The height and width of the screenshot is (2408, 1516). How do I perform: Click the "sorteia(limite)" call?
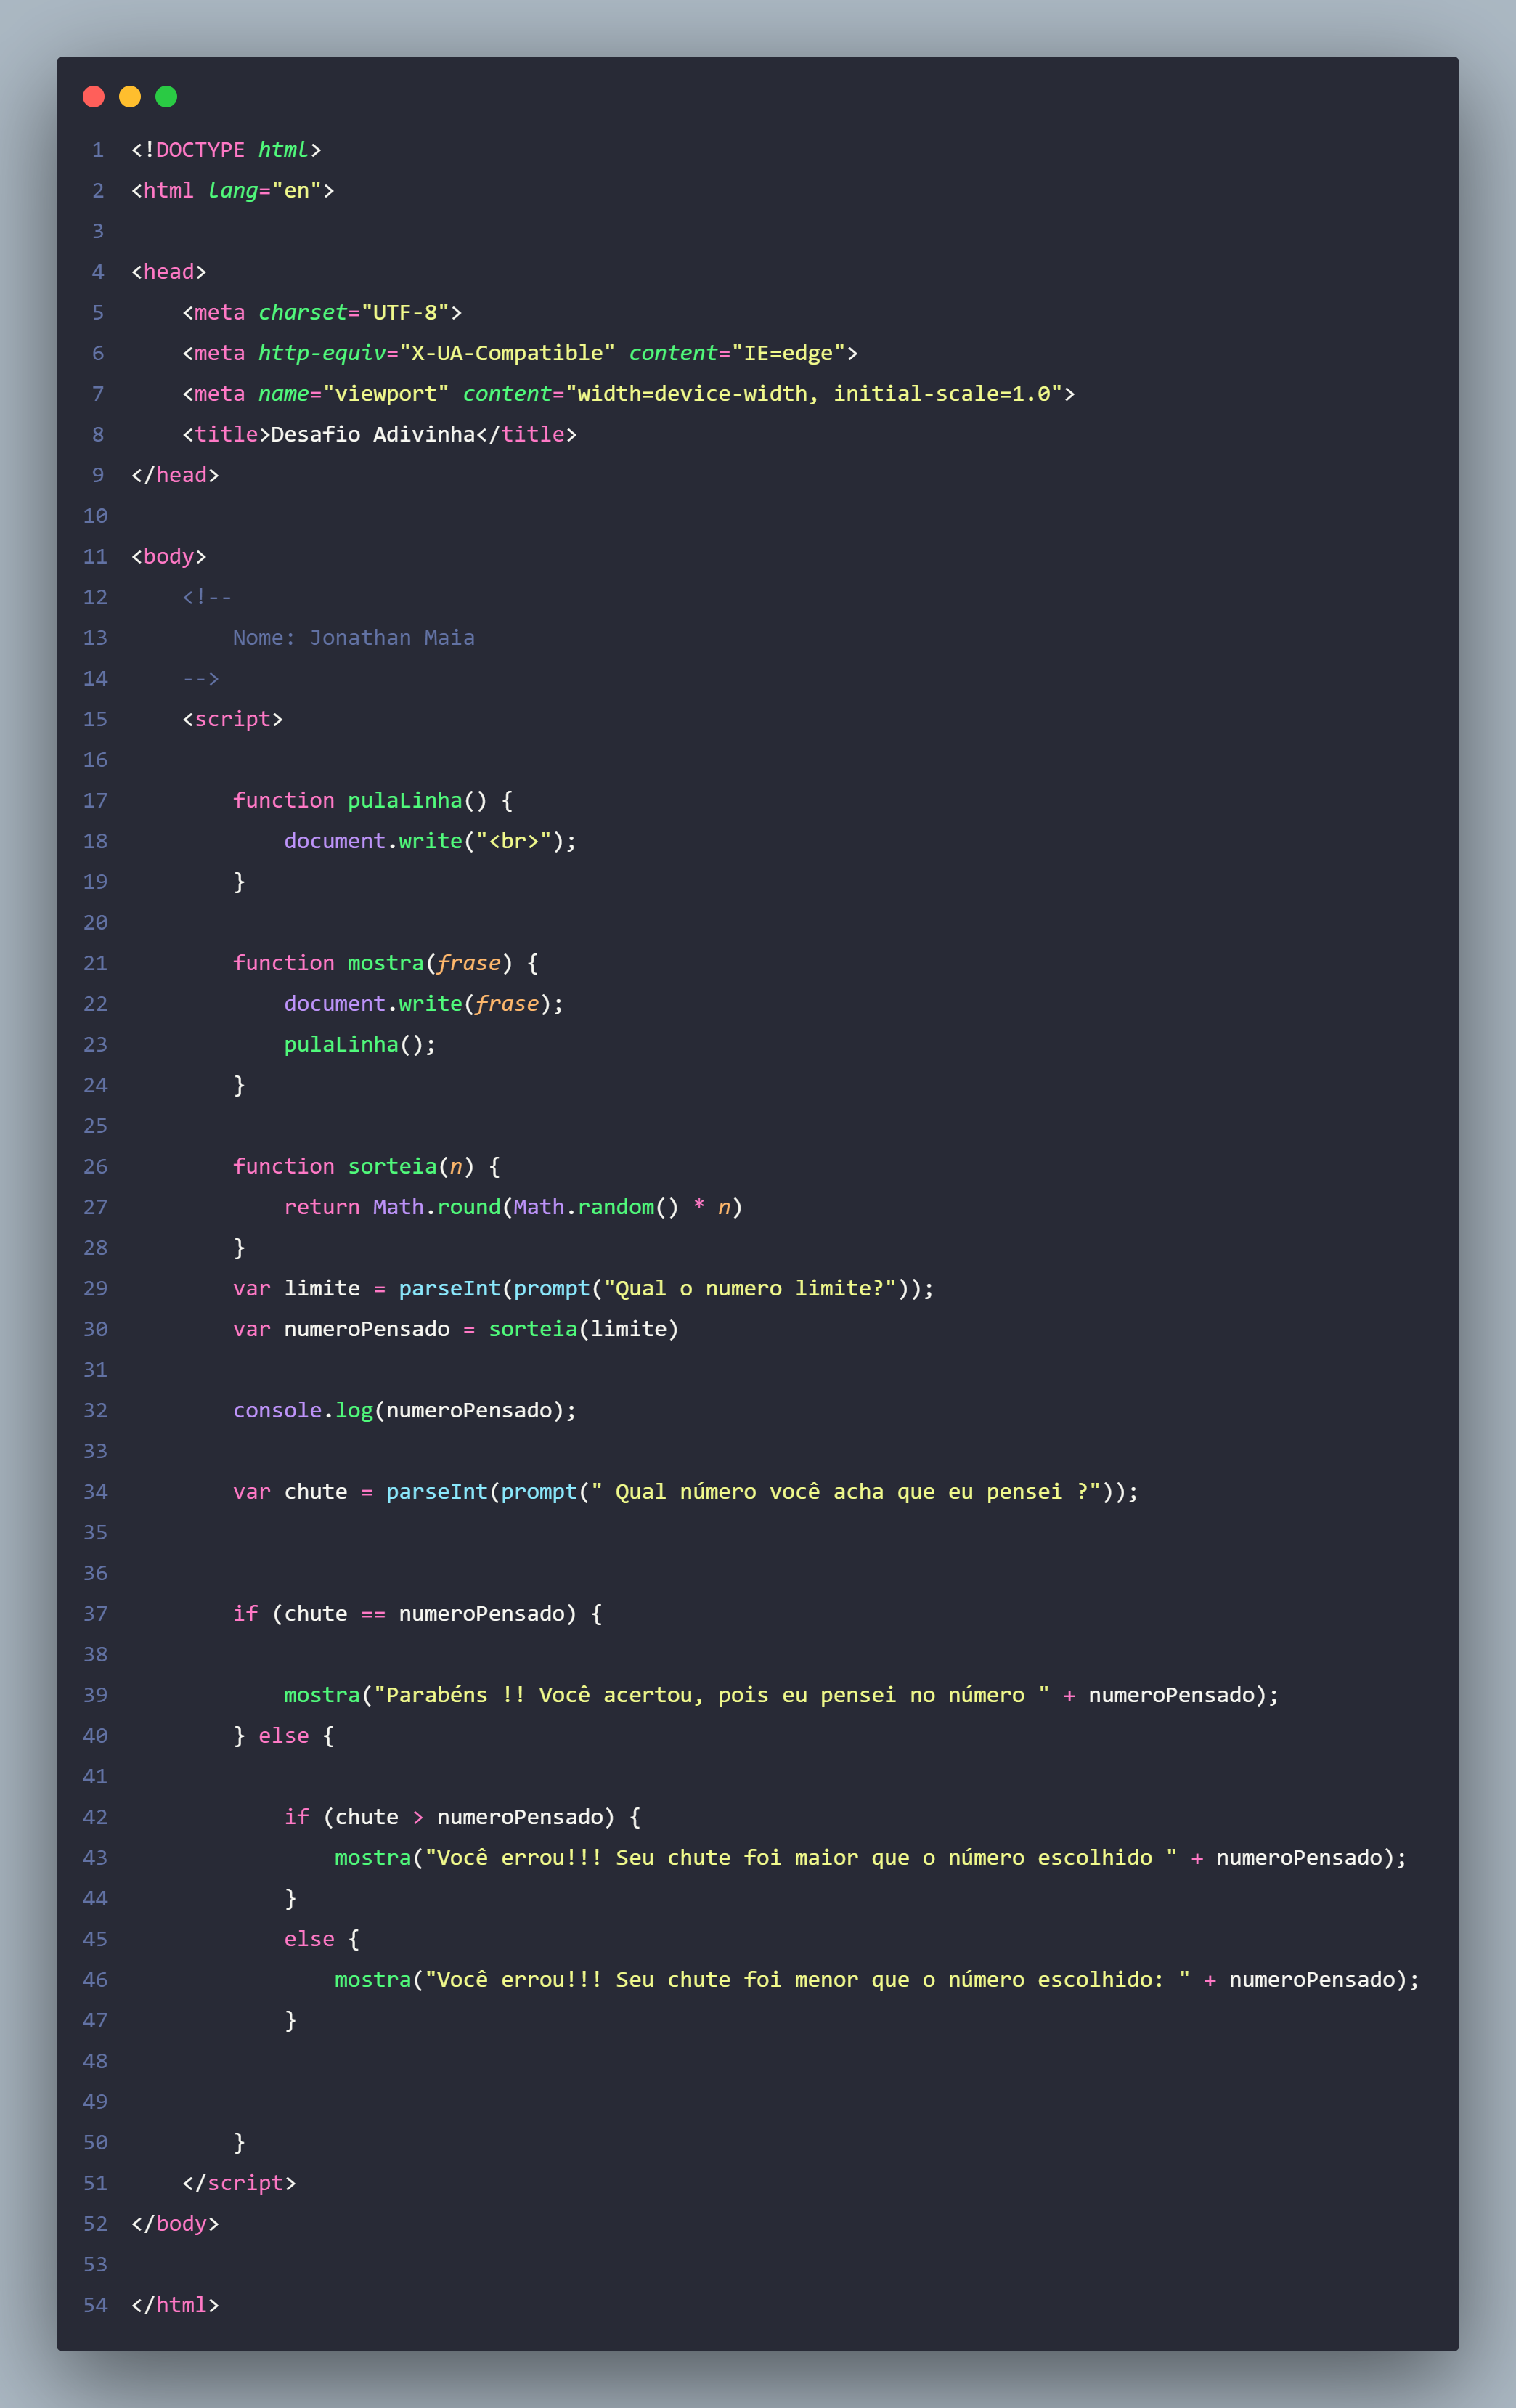[x=583, y=1329]
